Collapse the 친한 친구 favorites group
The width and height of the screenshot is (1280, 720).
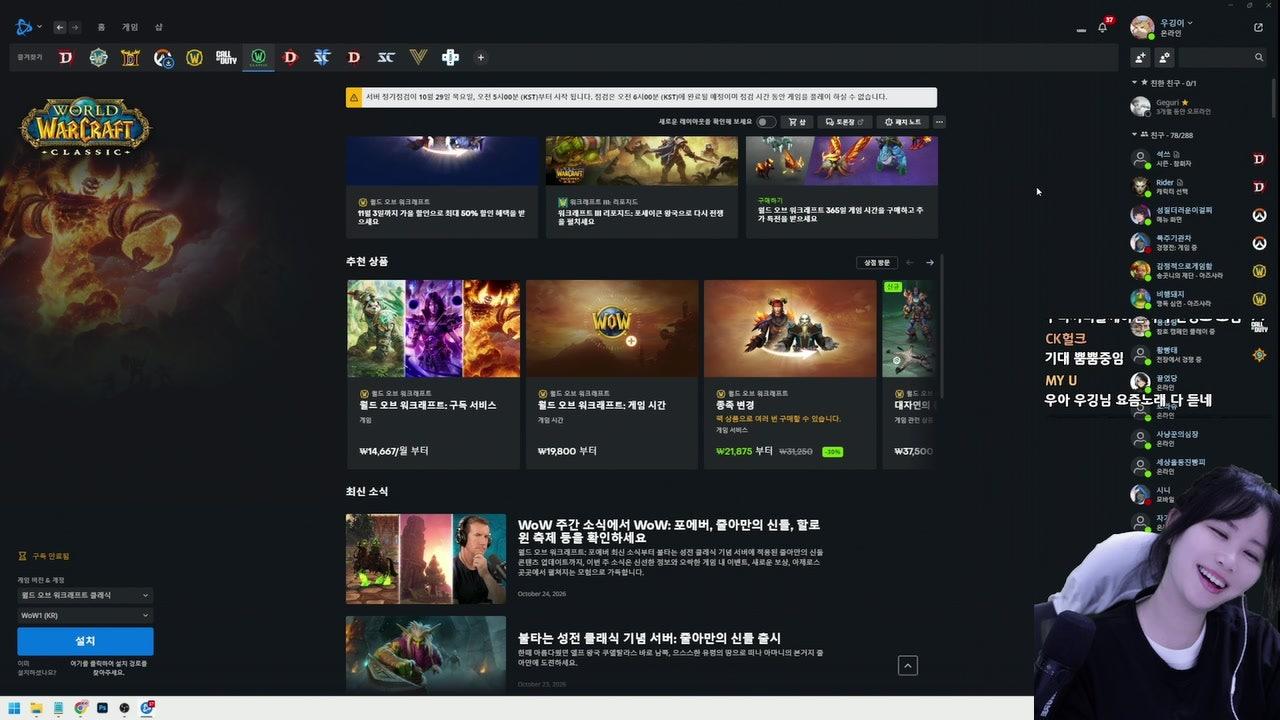click(x=1164, y=83)
